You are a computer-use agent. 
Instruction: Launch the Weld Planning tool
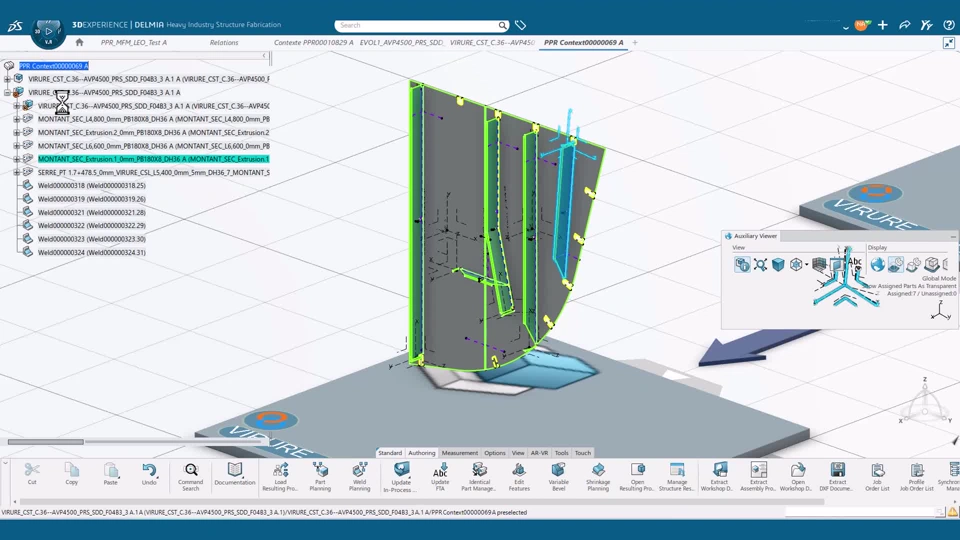(x=359, y=470)
